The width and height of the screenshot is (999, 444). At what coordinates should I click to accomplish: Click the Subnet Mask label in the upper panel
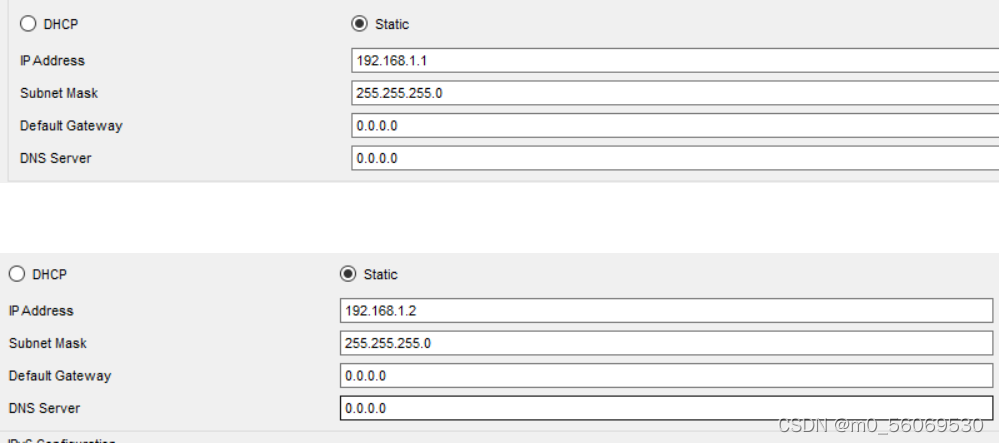click(x=59, y=94)
